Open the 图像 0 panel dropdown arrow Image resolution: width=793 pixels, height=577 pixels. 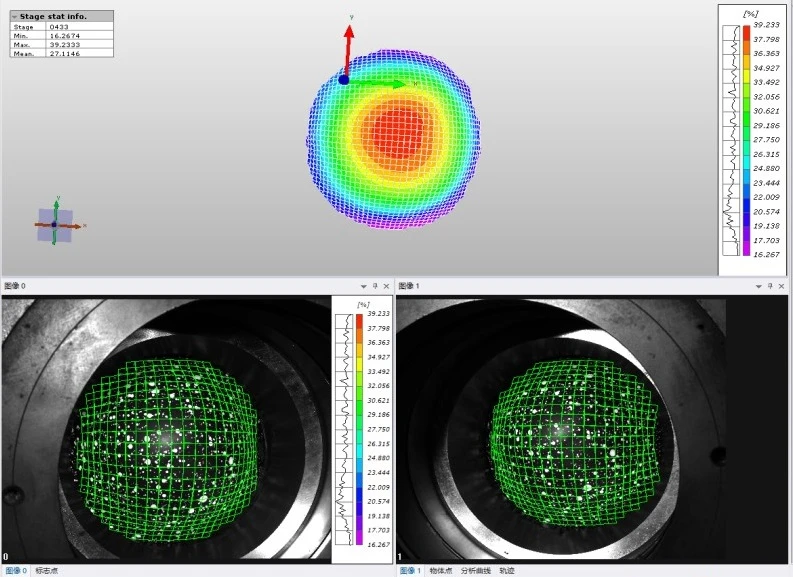363,286
